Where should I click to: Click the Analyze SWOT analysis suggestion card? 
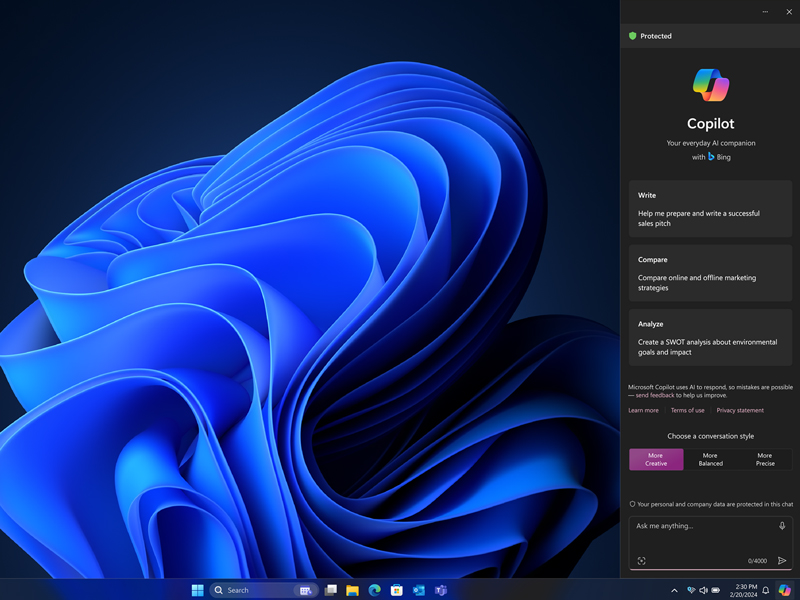710,337
